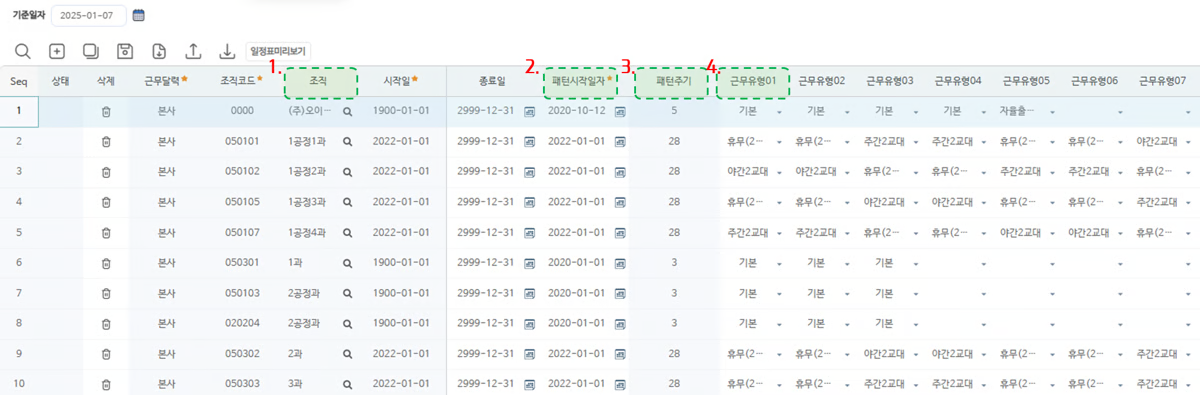Click the magnifier search icon in the toolbar
This screenshot has width=1200, height=395.
[x=22, y=51]
